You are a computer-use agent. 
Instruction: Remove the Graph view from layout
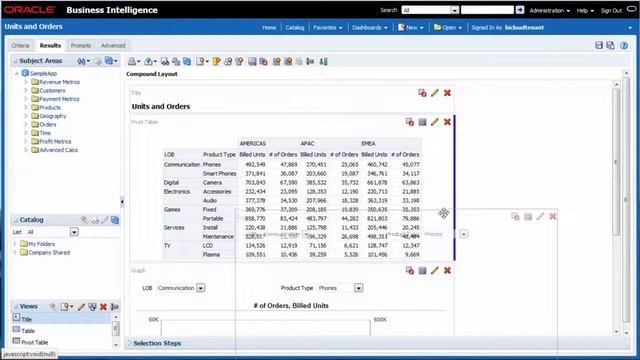coord(447,270)
